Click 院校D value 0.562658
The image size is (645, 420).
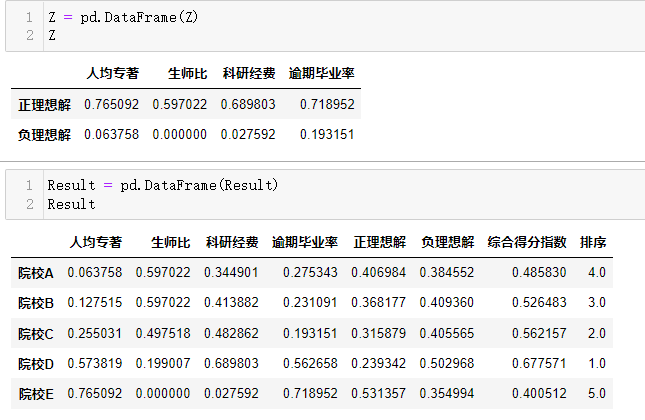pyautogui.click(x=310, y=364)
